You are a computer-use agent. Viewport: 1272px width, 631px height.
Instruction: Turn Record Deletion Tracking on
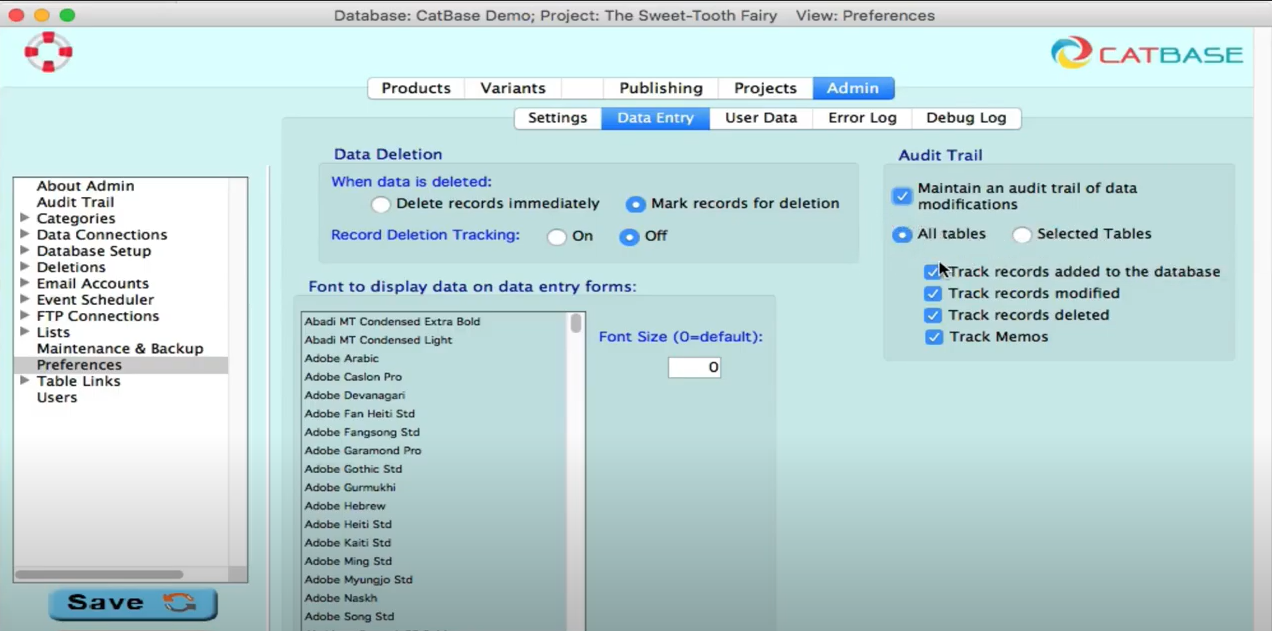coord(556,236)
